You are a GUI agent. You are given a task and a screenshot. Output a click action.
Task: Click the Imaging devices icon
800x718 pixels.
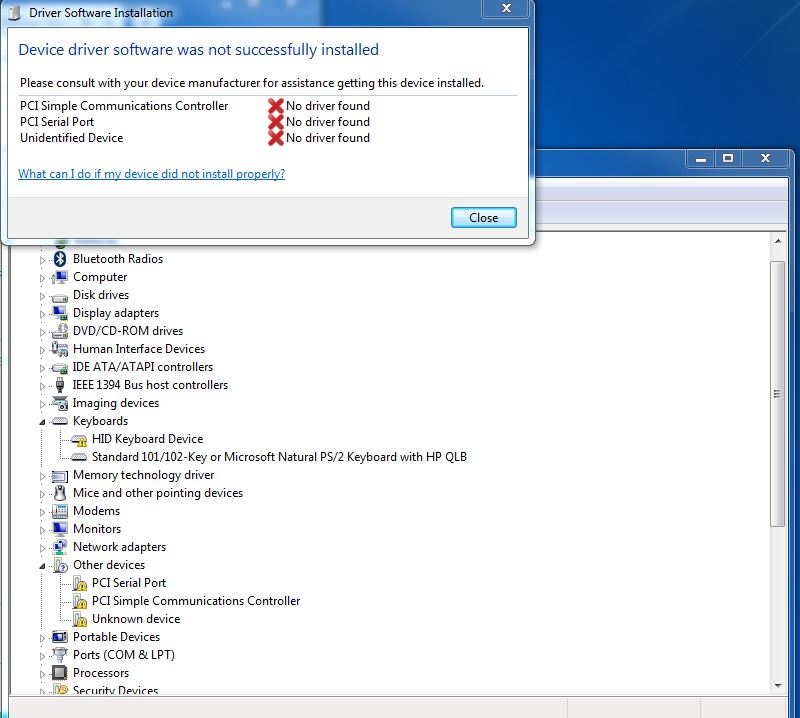pyautogui.click(x=58, y=403)
